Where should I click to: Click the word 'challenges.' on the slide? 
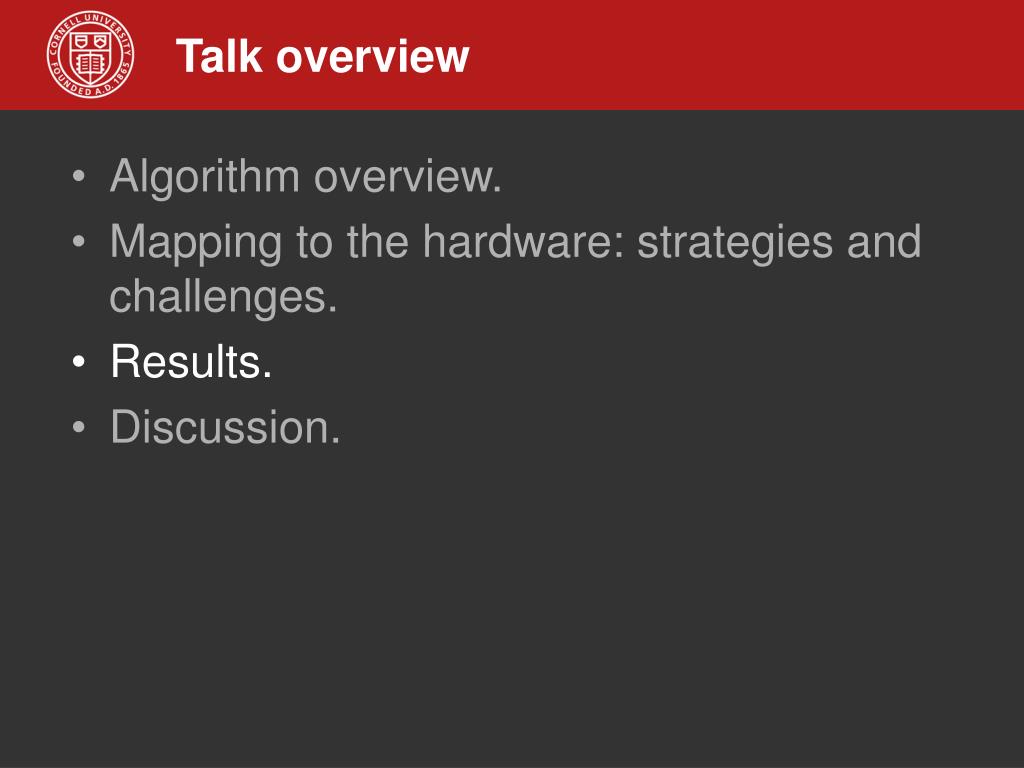[223, 296]
